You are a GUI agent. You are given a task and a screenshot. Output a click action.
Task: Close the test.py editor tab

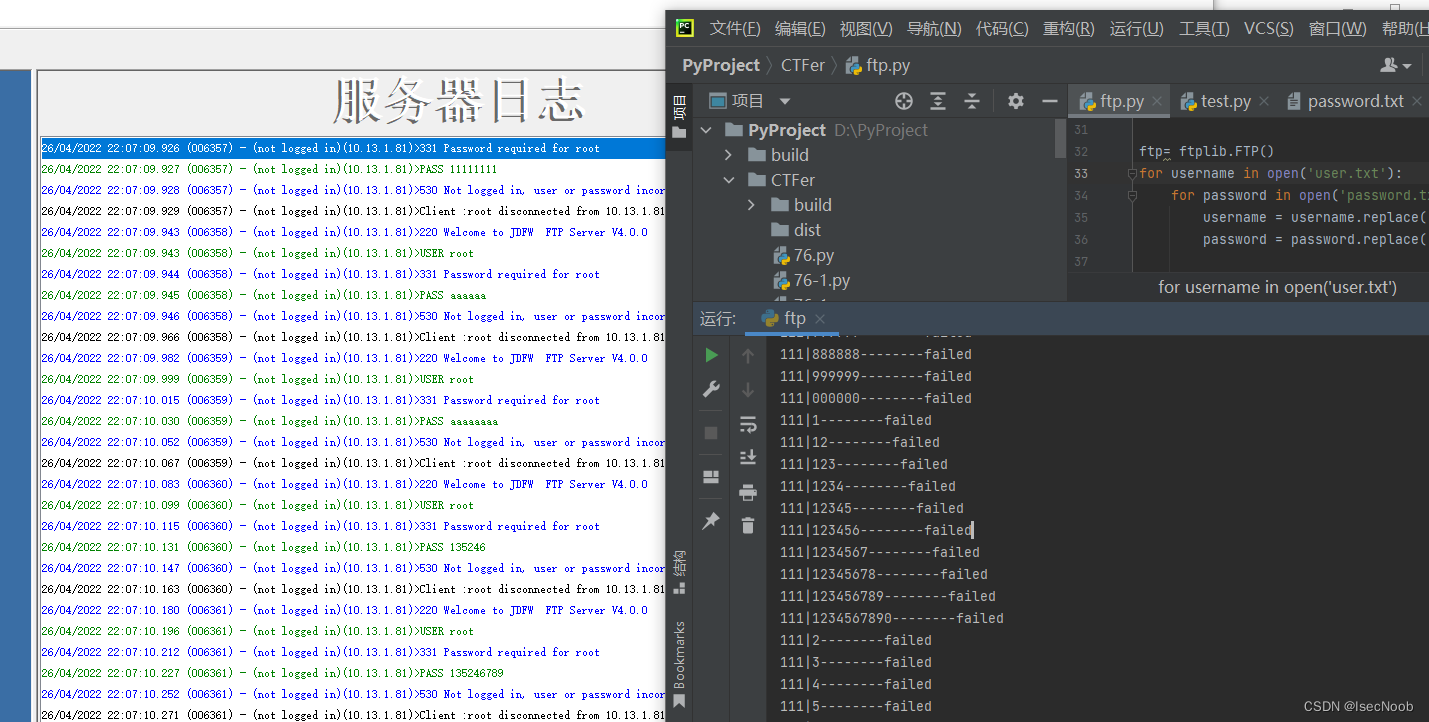point(1264,101)
